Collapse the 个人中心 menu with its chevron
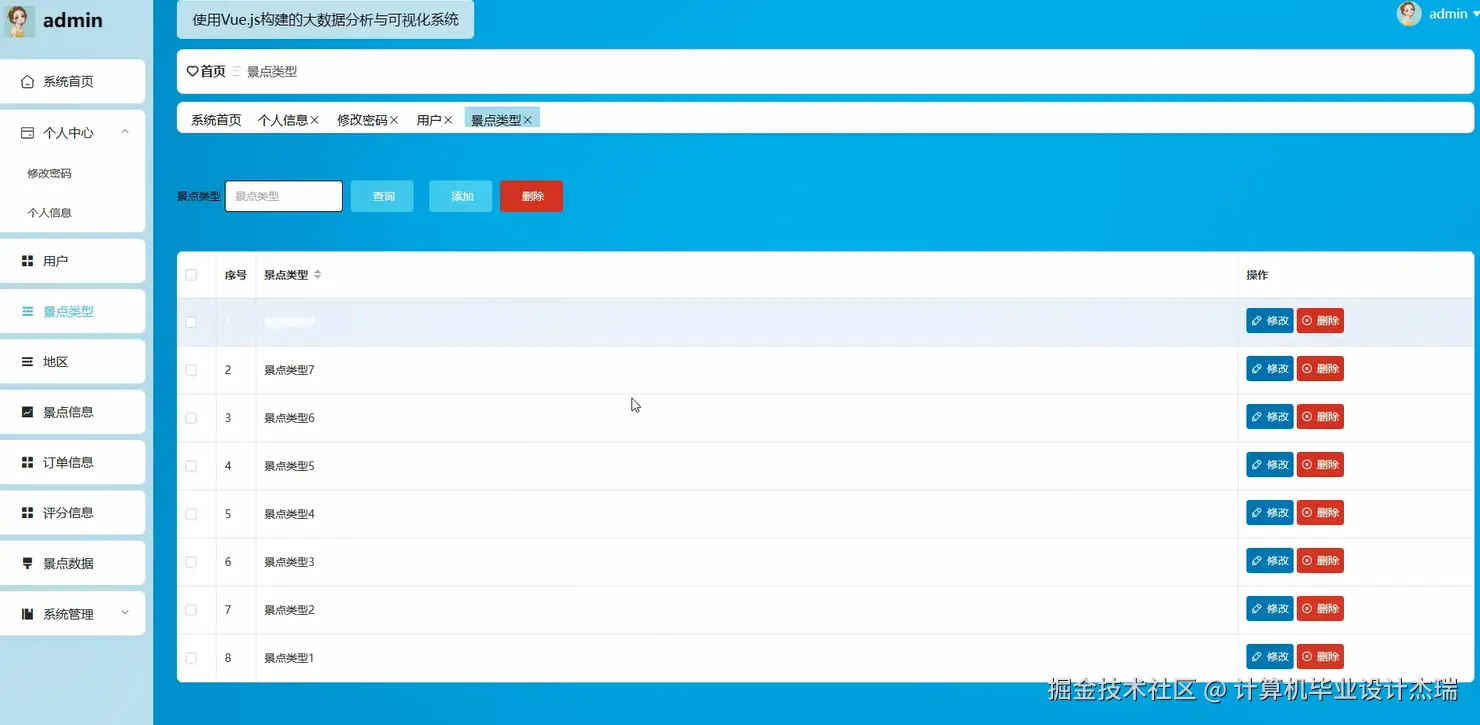The image size is (1480, 725). pyautogui.click(x=125, y=132)
